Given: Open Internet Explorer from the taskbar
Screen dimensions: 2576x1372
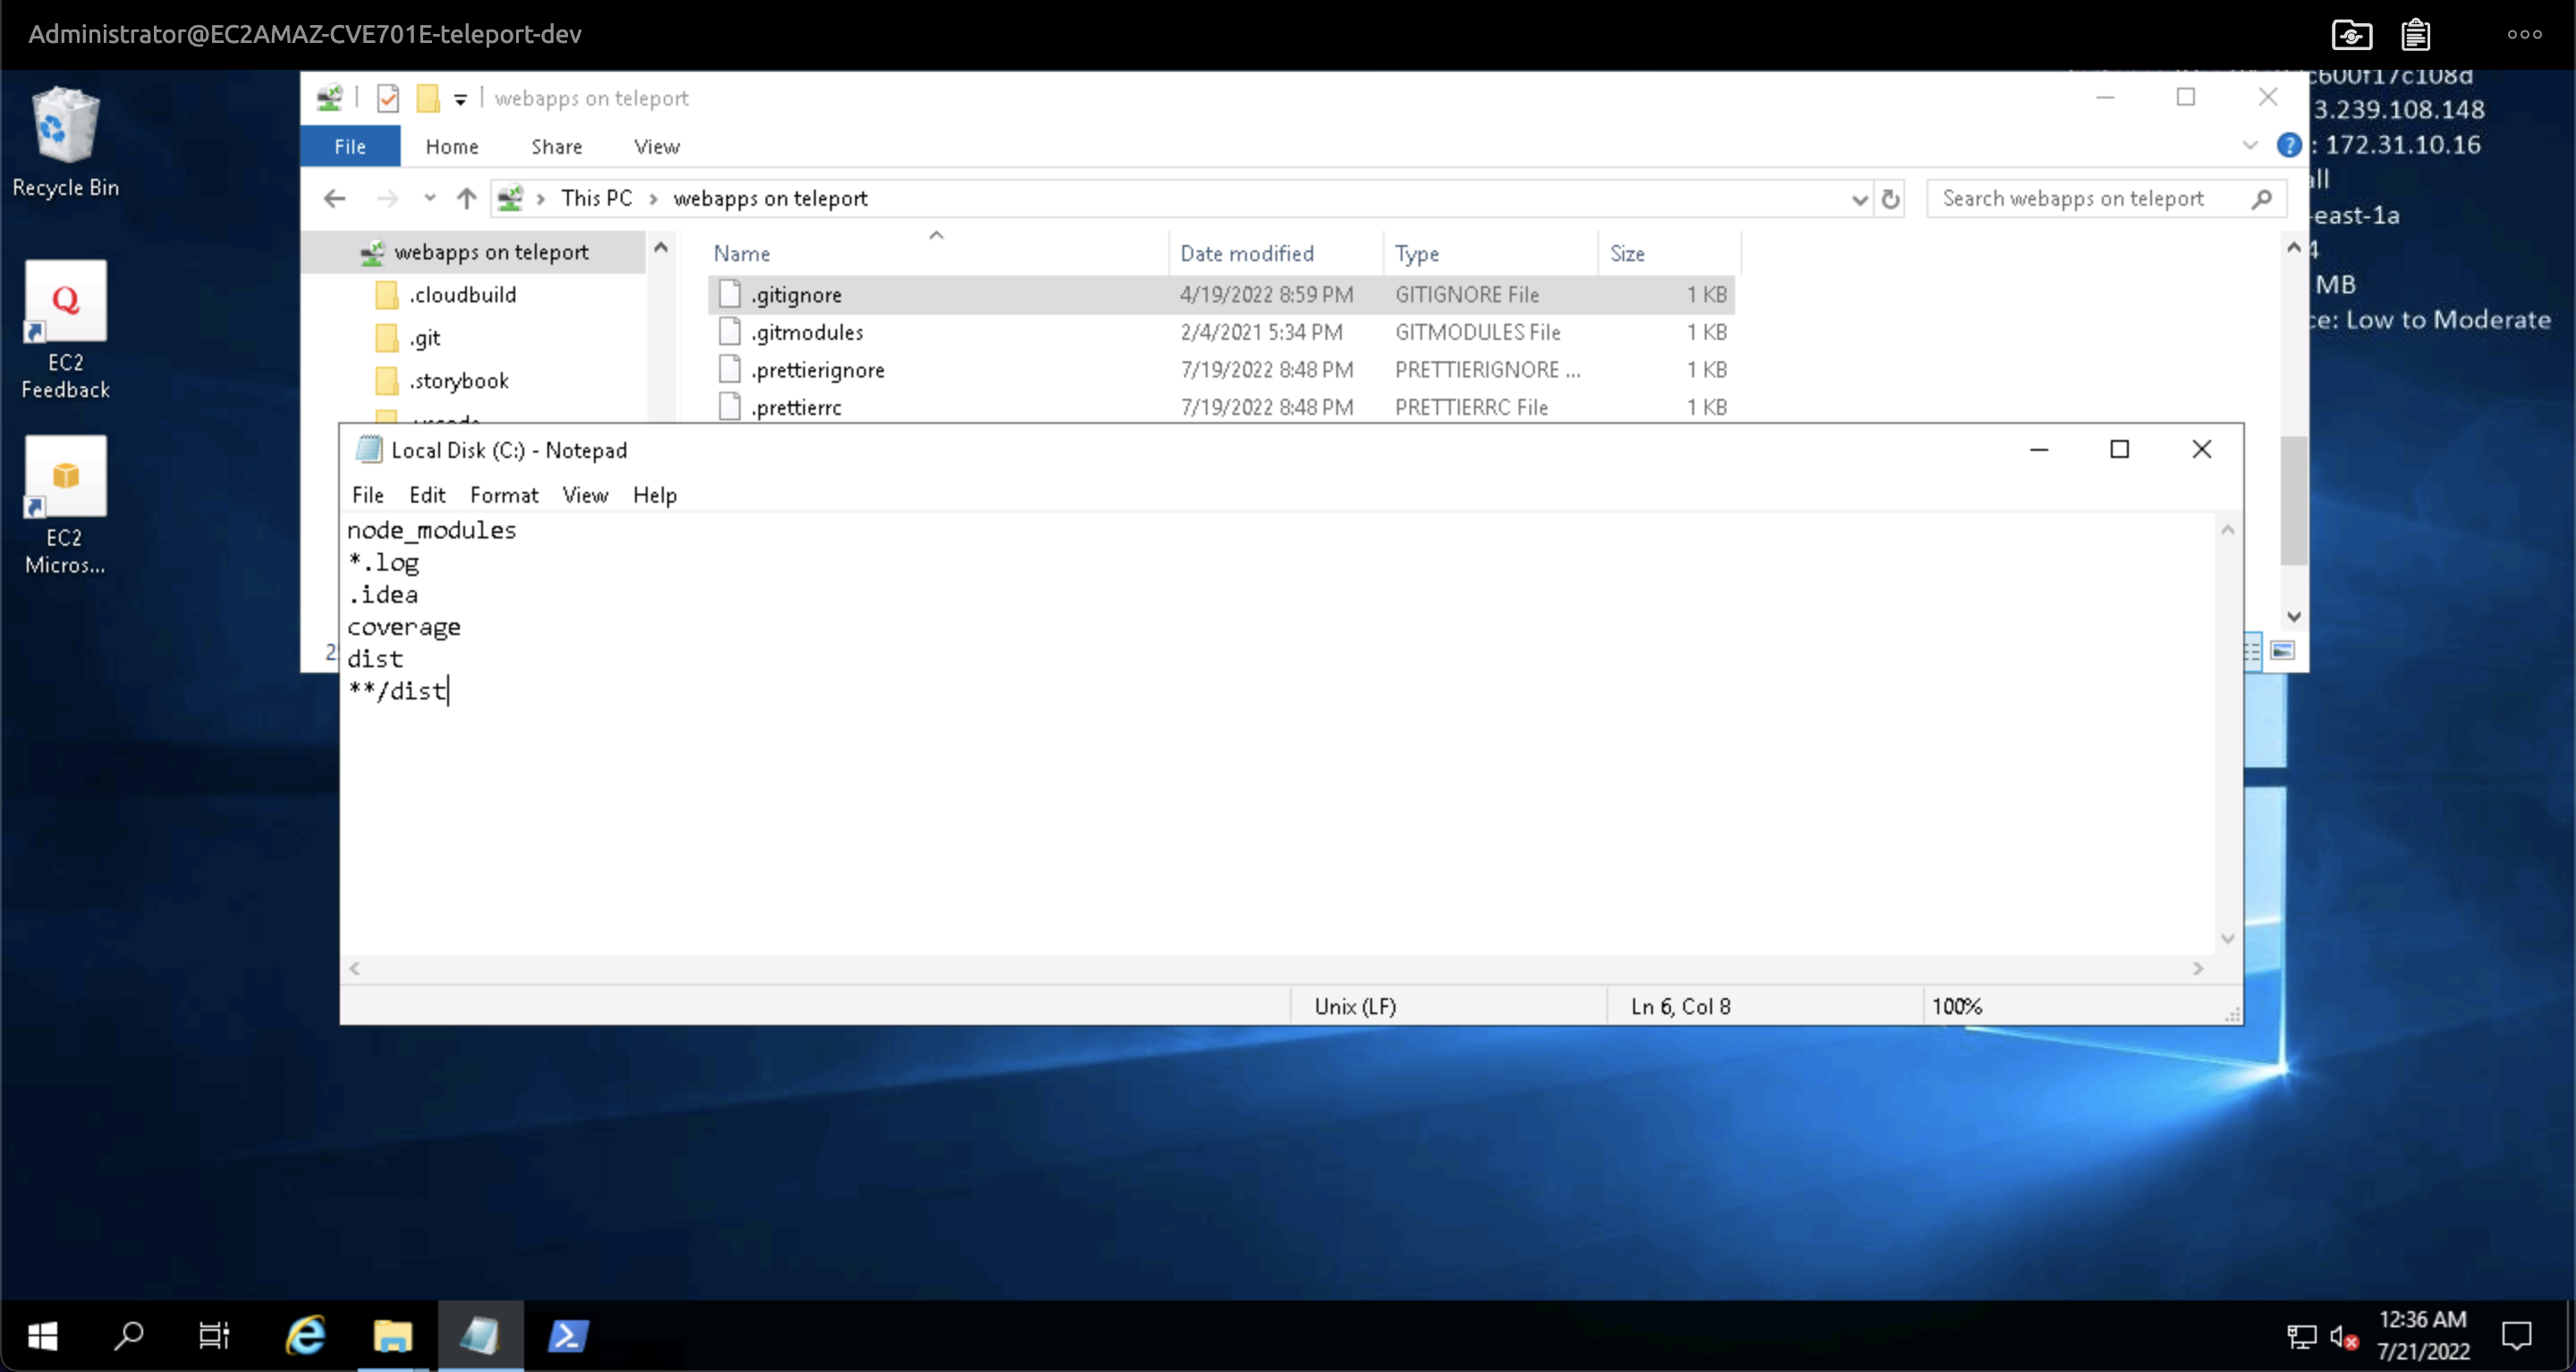Looking at the screenshot, I should click(x=306, y=1336).
